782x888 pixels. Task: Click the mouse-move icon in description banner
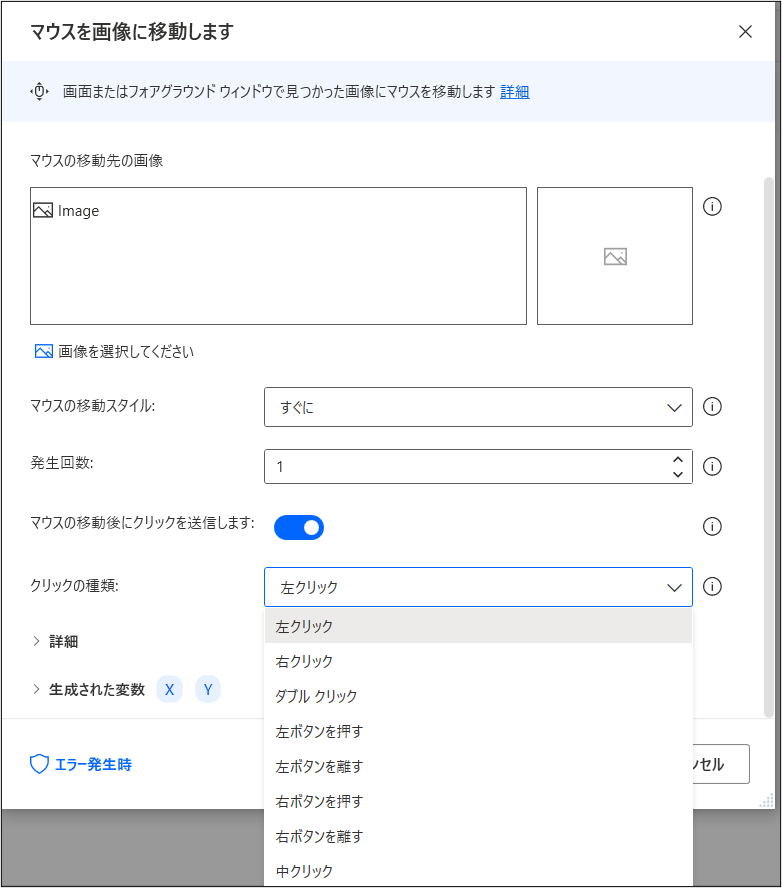39,91
